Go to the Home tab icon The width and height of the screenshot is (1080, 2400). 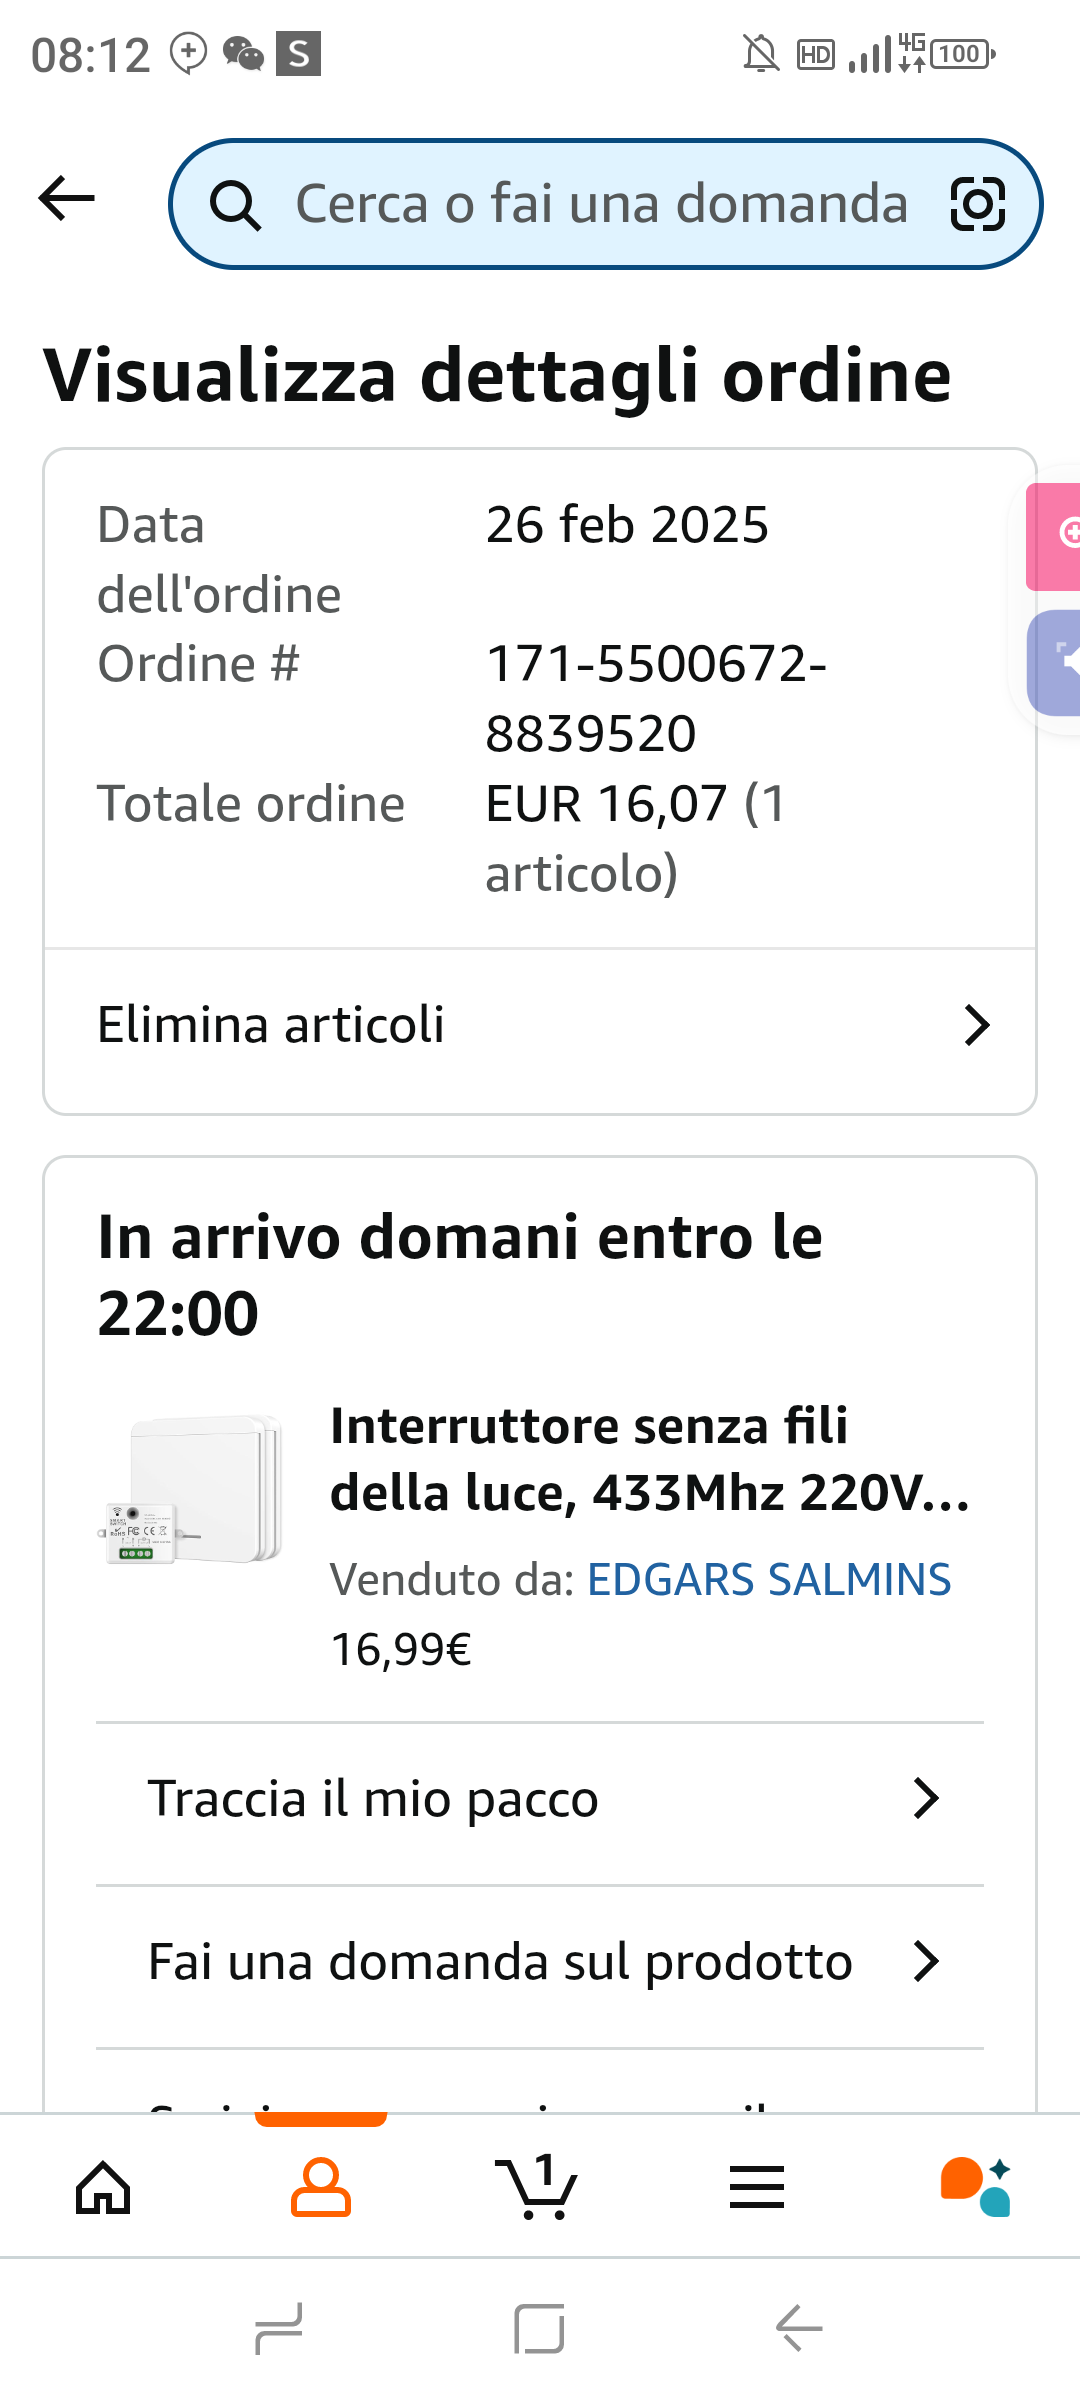tap(104, 2188)
